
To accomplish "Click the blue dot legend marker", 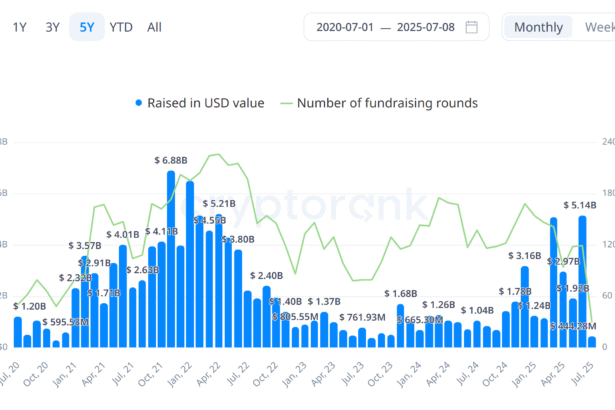I will click(x=138, y=103).
